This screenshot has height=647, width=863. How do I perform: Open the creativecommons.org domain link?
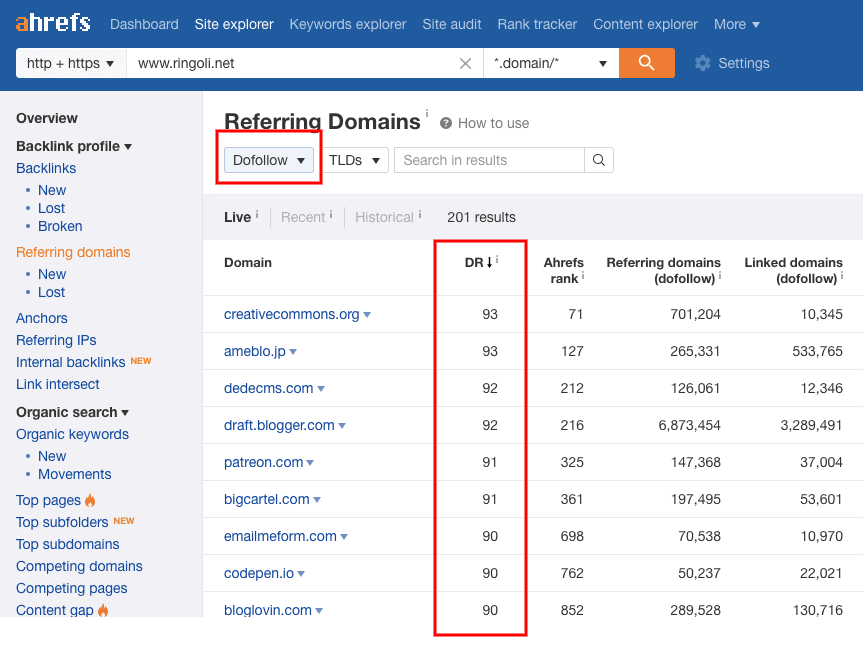[292, 314]
